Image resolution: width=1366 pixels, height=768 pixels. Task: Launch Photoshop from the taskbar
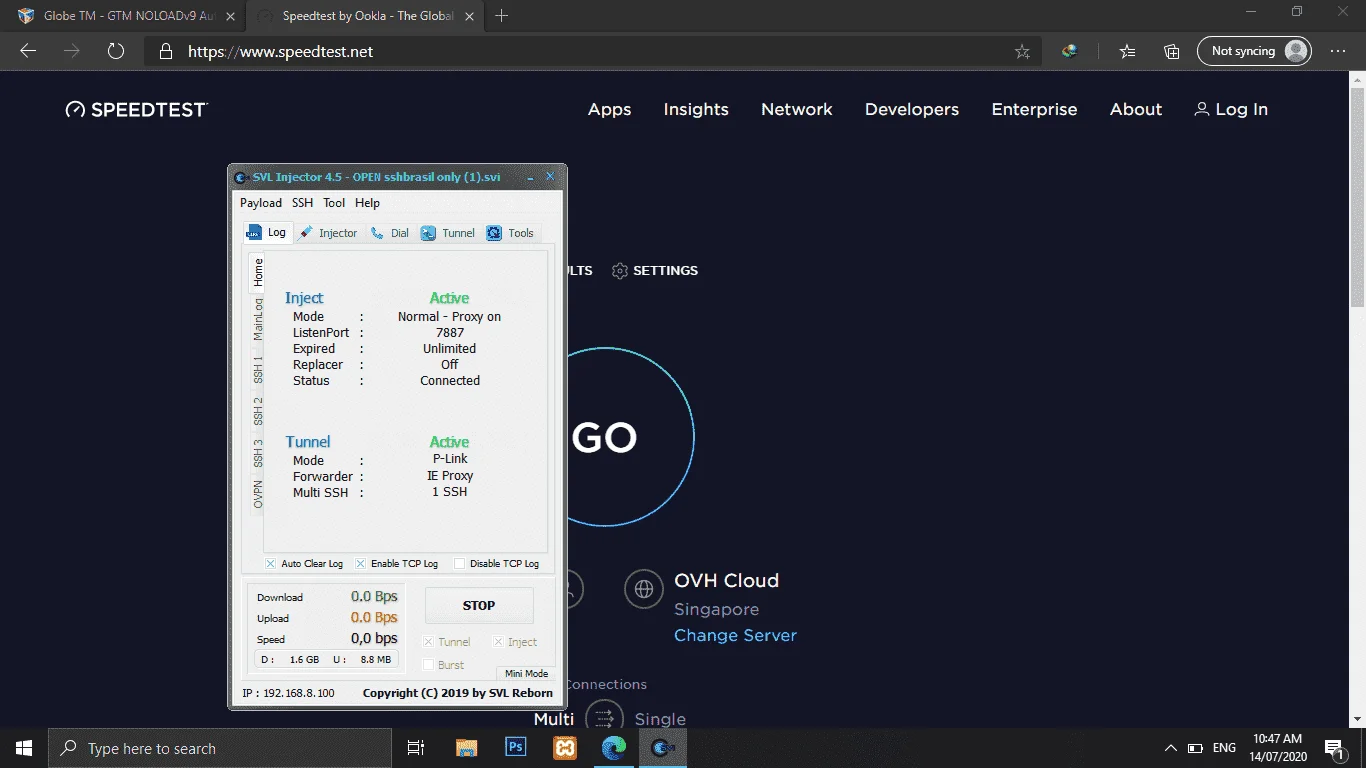point(516,747)
